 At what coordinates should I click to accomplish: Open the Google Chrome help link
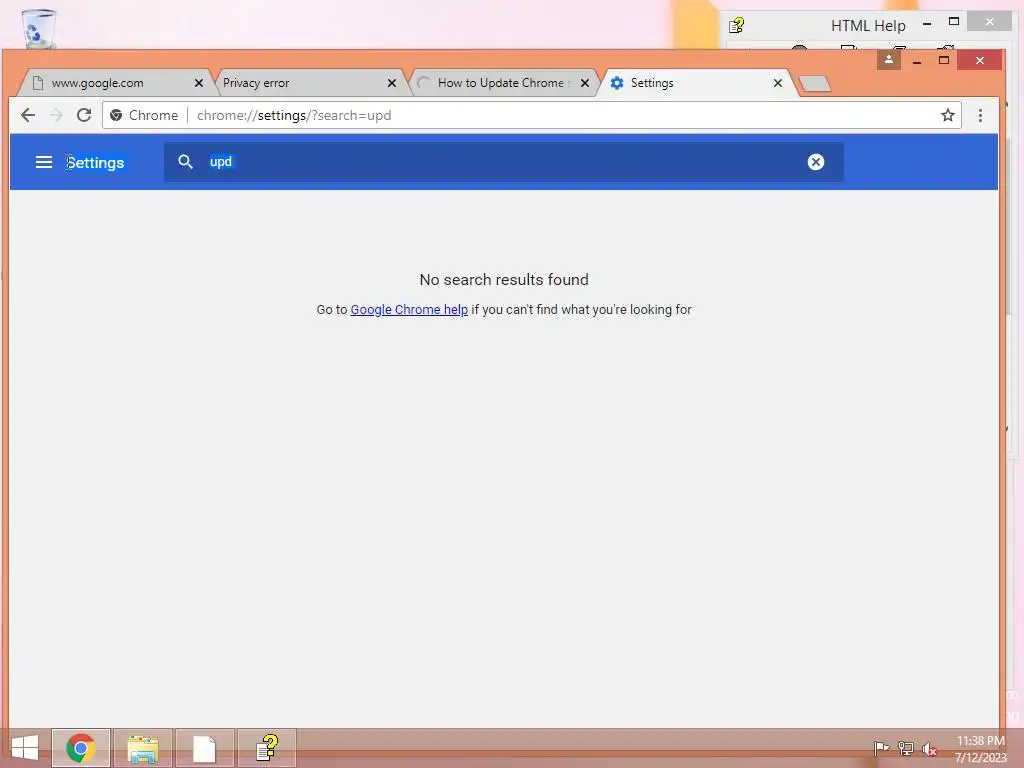tap(409, 310)
